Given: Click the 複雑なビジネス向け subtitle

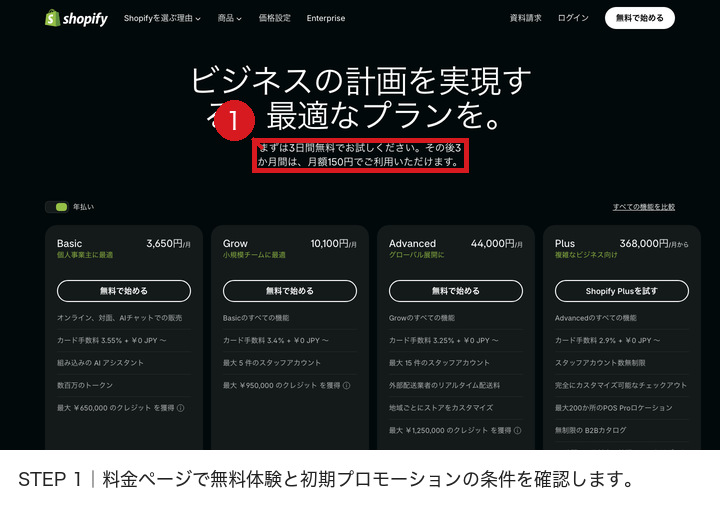Looking at the screenshot, I should pyautogui.click(x=586, y=255).
